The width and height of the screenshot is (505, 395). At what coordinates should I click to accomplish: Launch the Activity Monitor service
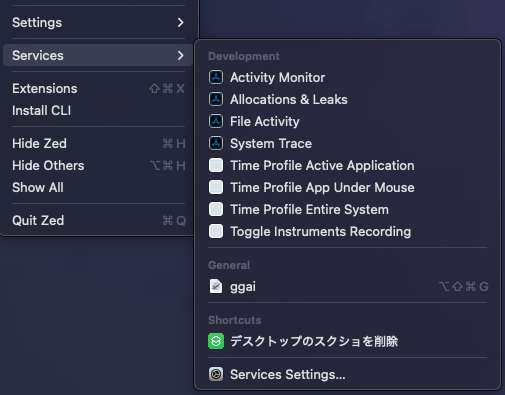coord(348,77)
